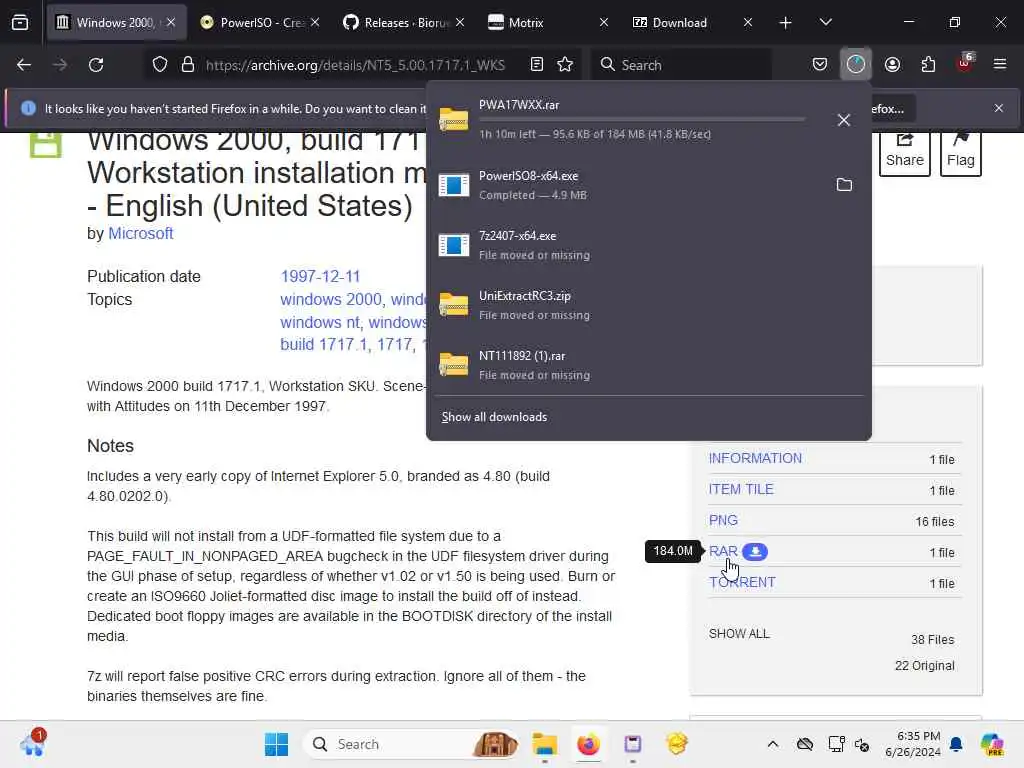Open weather widget on taskbar

point(32,743)
